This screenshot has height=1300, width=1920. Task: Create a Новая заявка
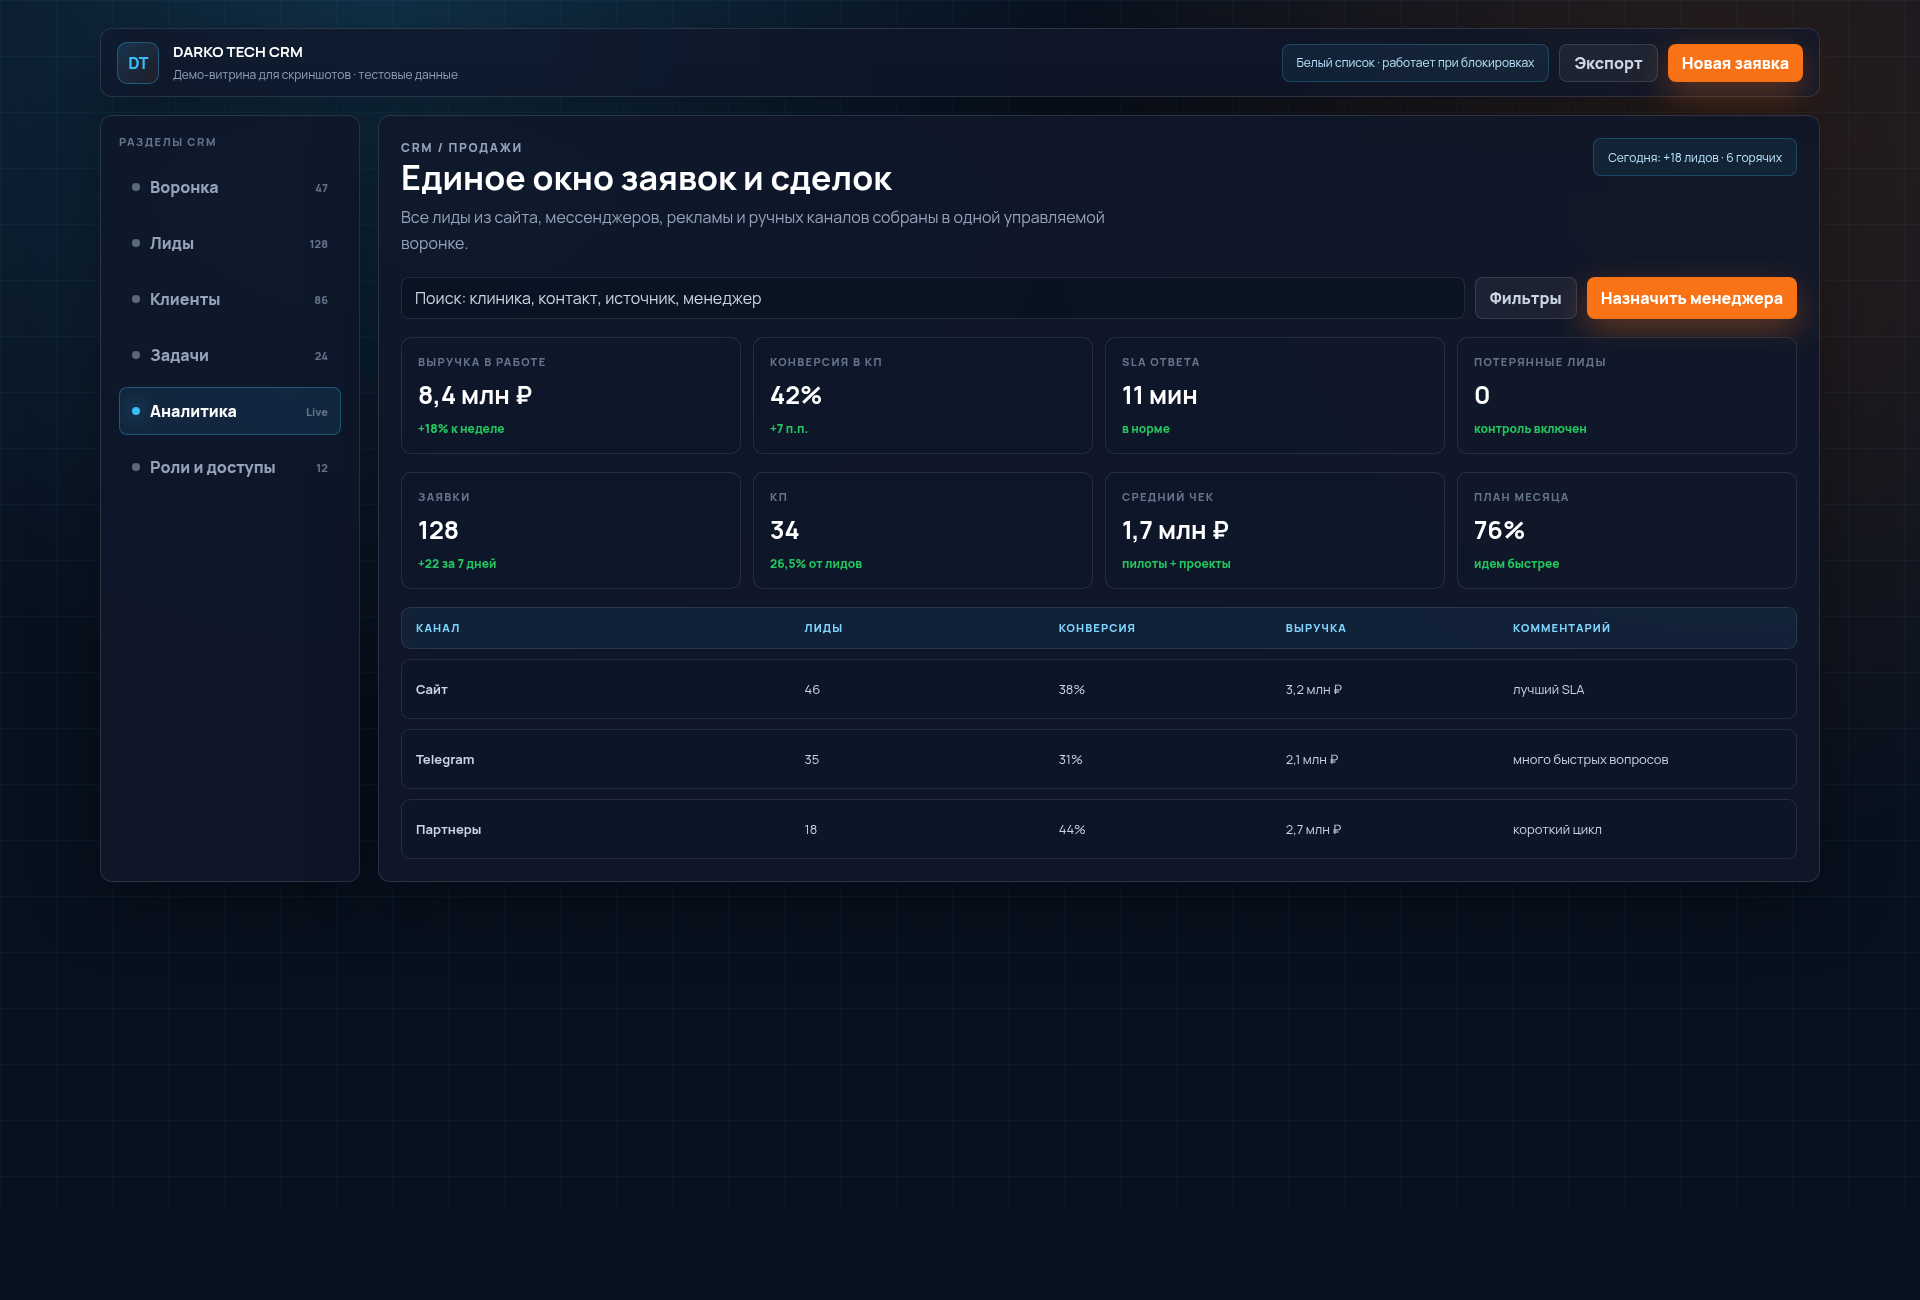[1735, 63]
